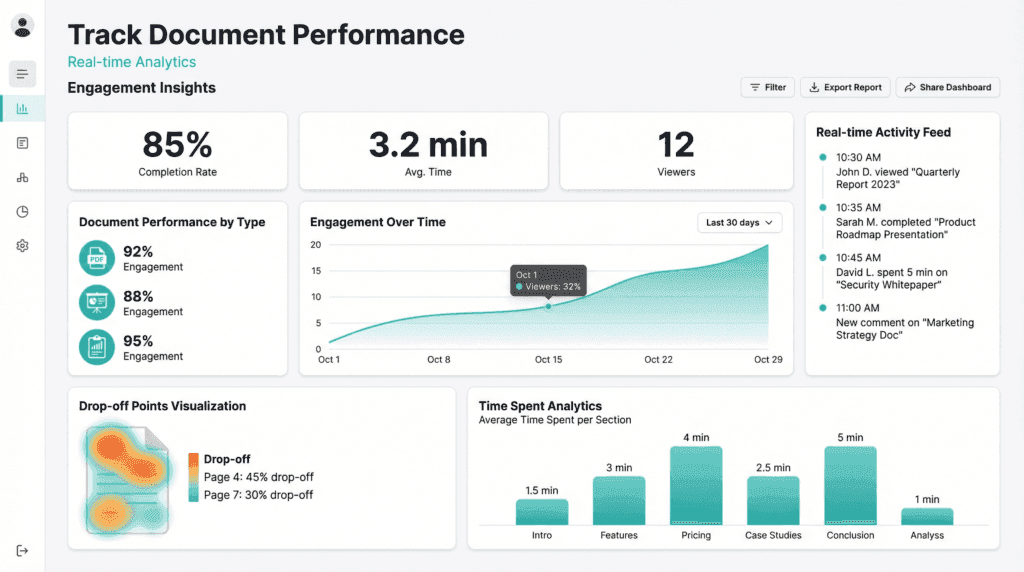
Task: Click the 88% Engagement value
Action: 138,296
